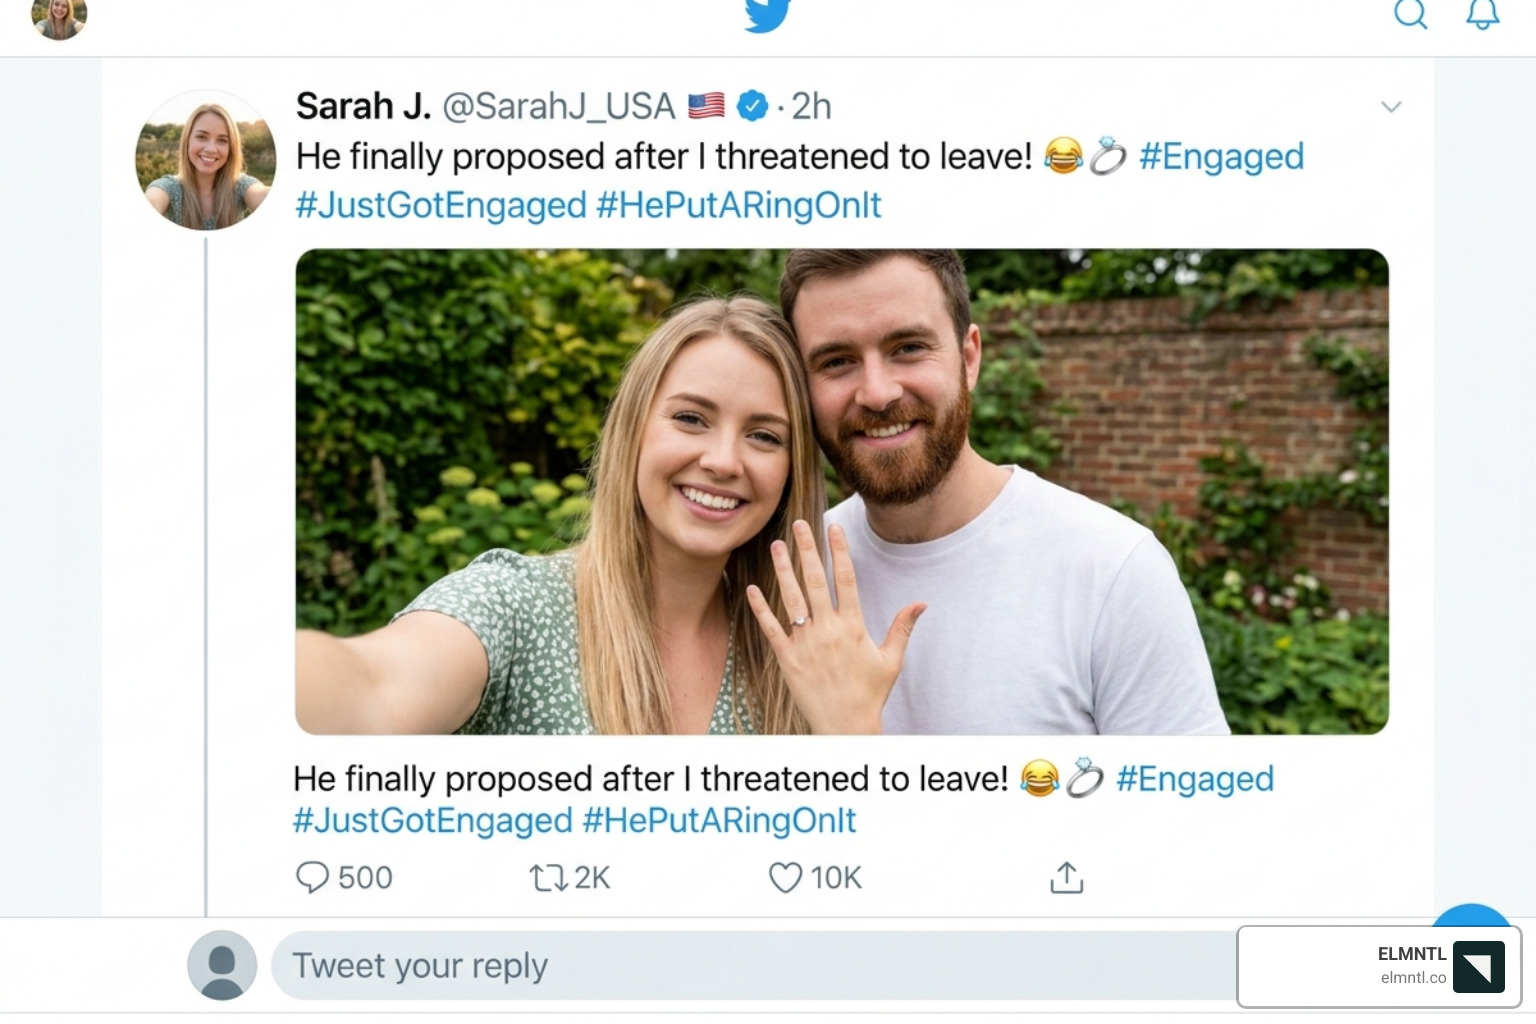Screen dimensions: 1536x1024
Task: Click the Twitter bird logo
Action: (767, 15)
